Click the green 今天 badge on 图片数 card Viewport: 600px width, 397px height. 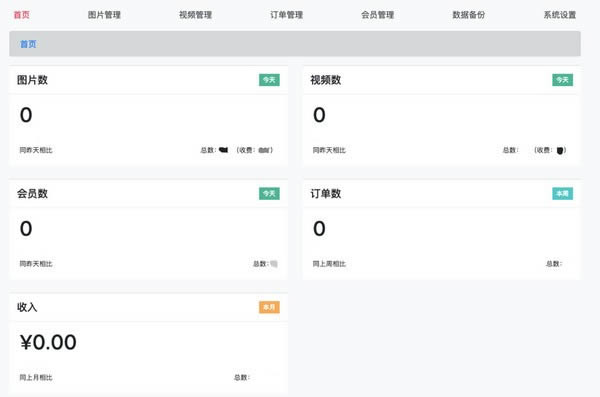pyautogui.click(x=269, y=80)
